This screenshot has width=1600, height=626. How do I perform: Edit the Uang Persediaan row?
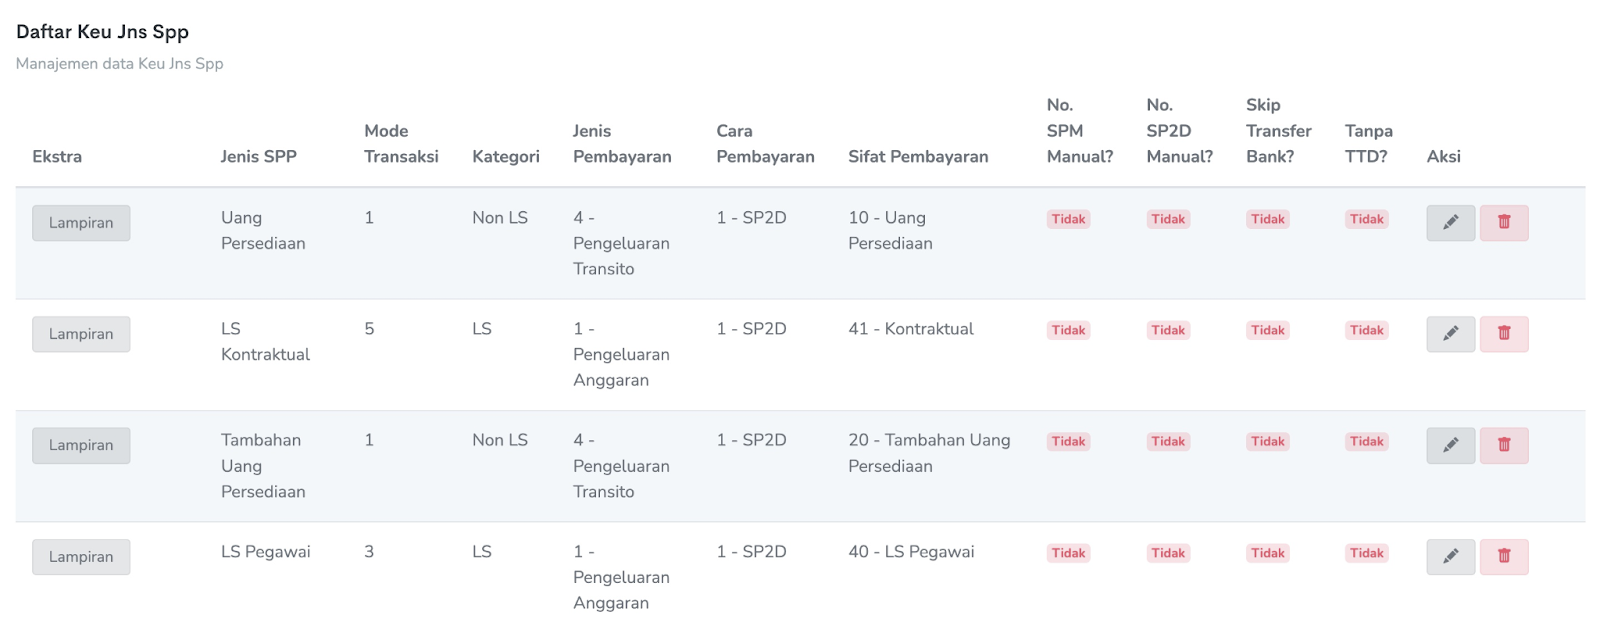tap(1450, 223)
